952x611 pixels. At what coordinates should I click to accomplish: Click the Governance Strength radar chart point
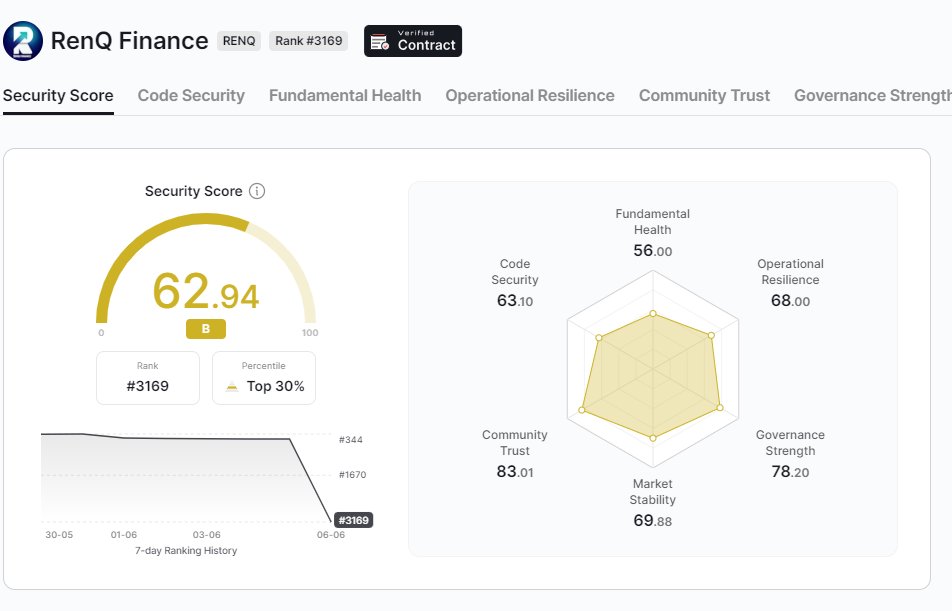tap(720, 408)
